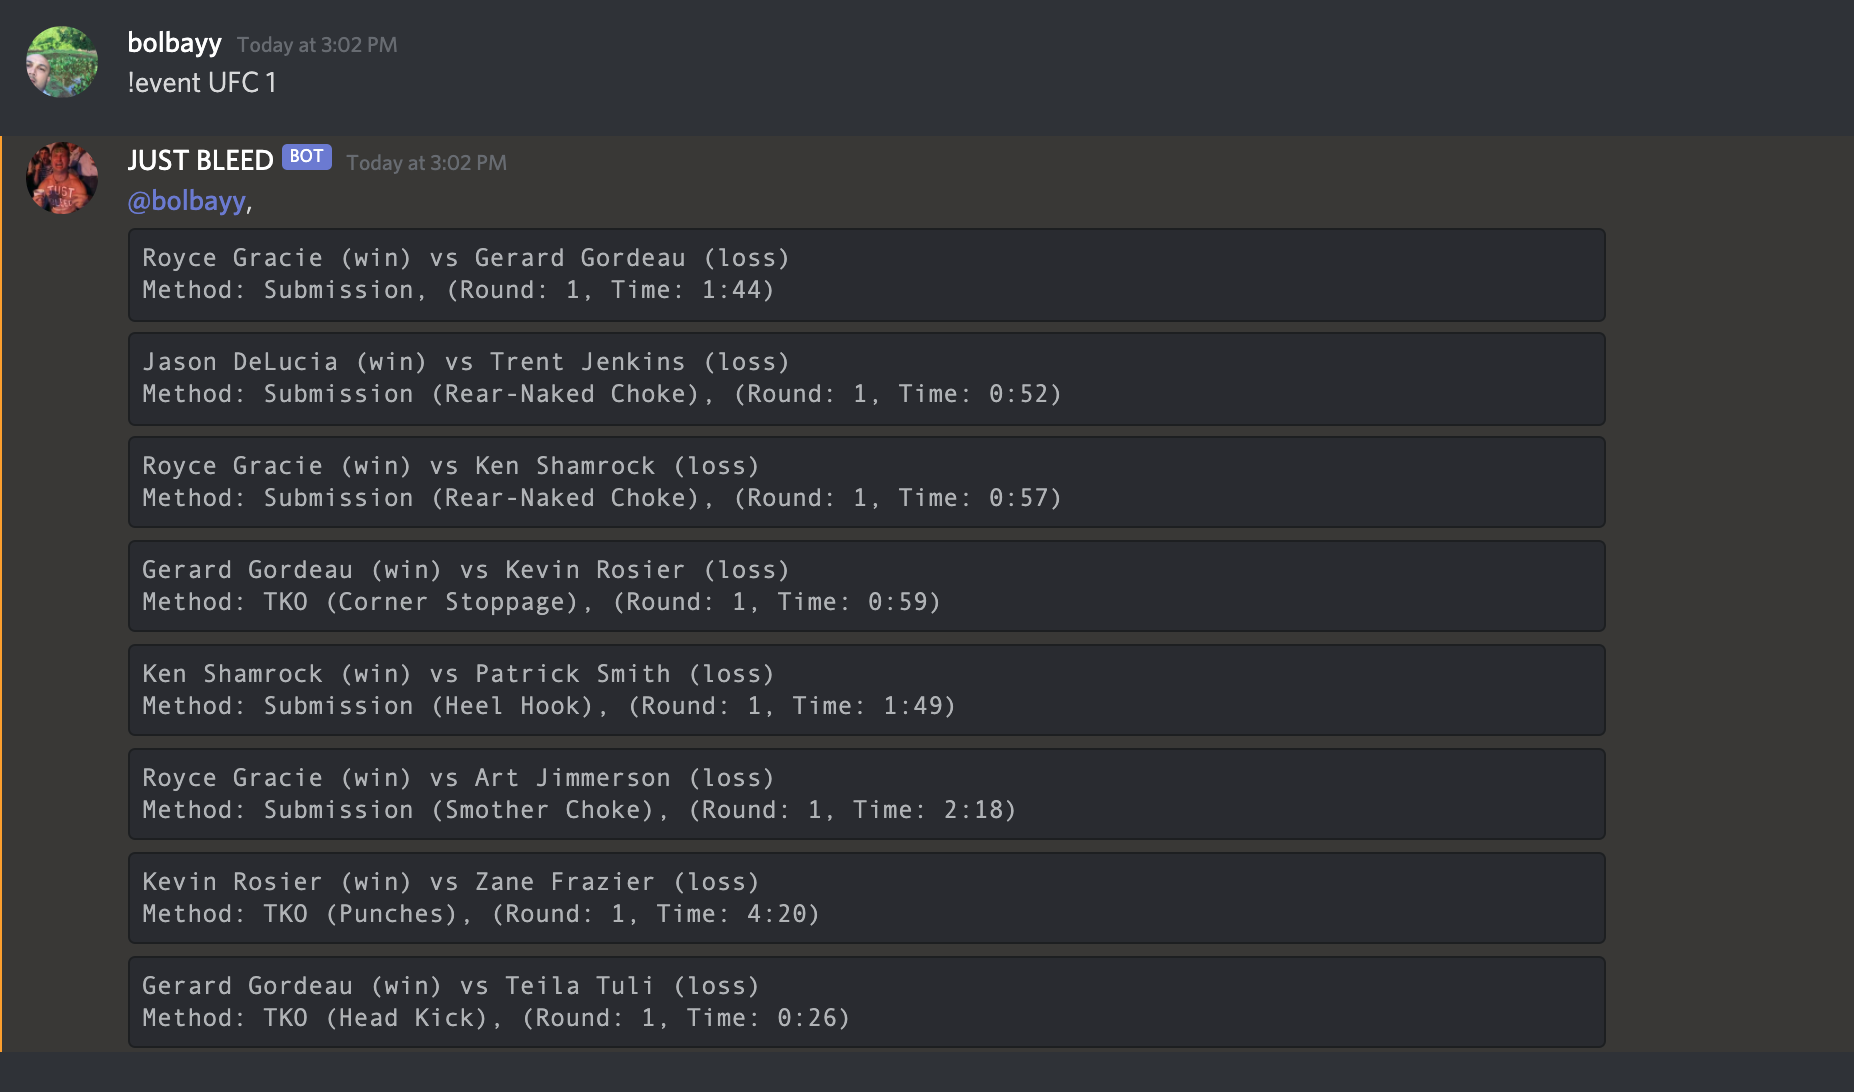Click bolbayy's profile avatar

click(60, 62)
